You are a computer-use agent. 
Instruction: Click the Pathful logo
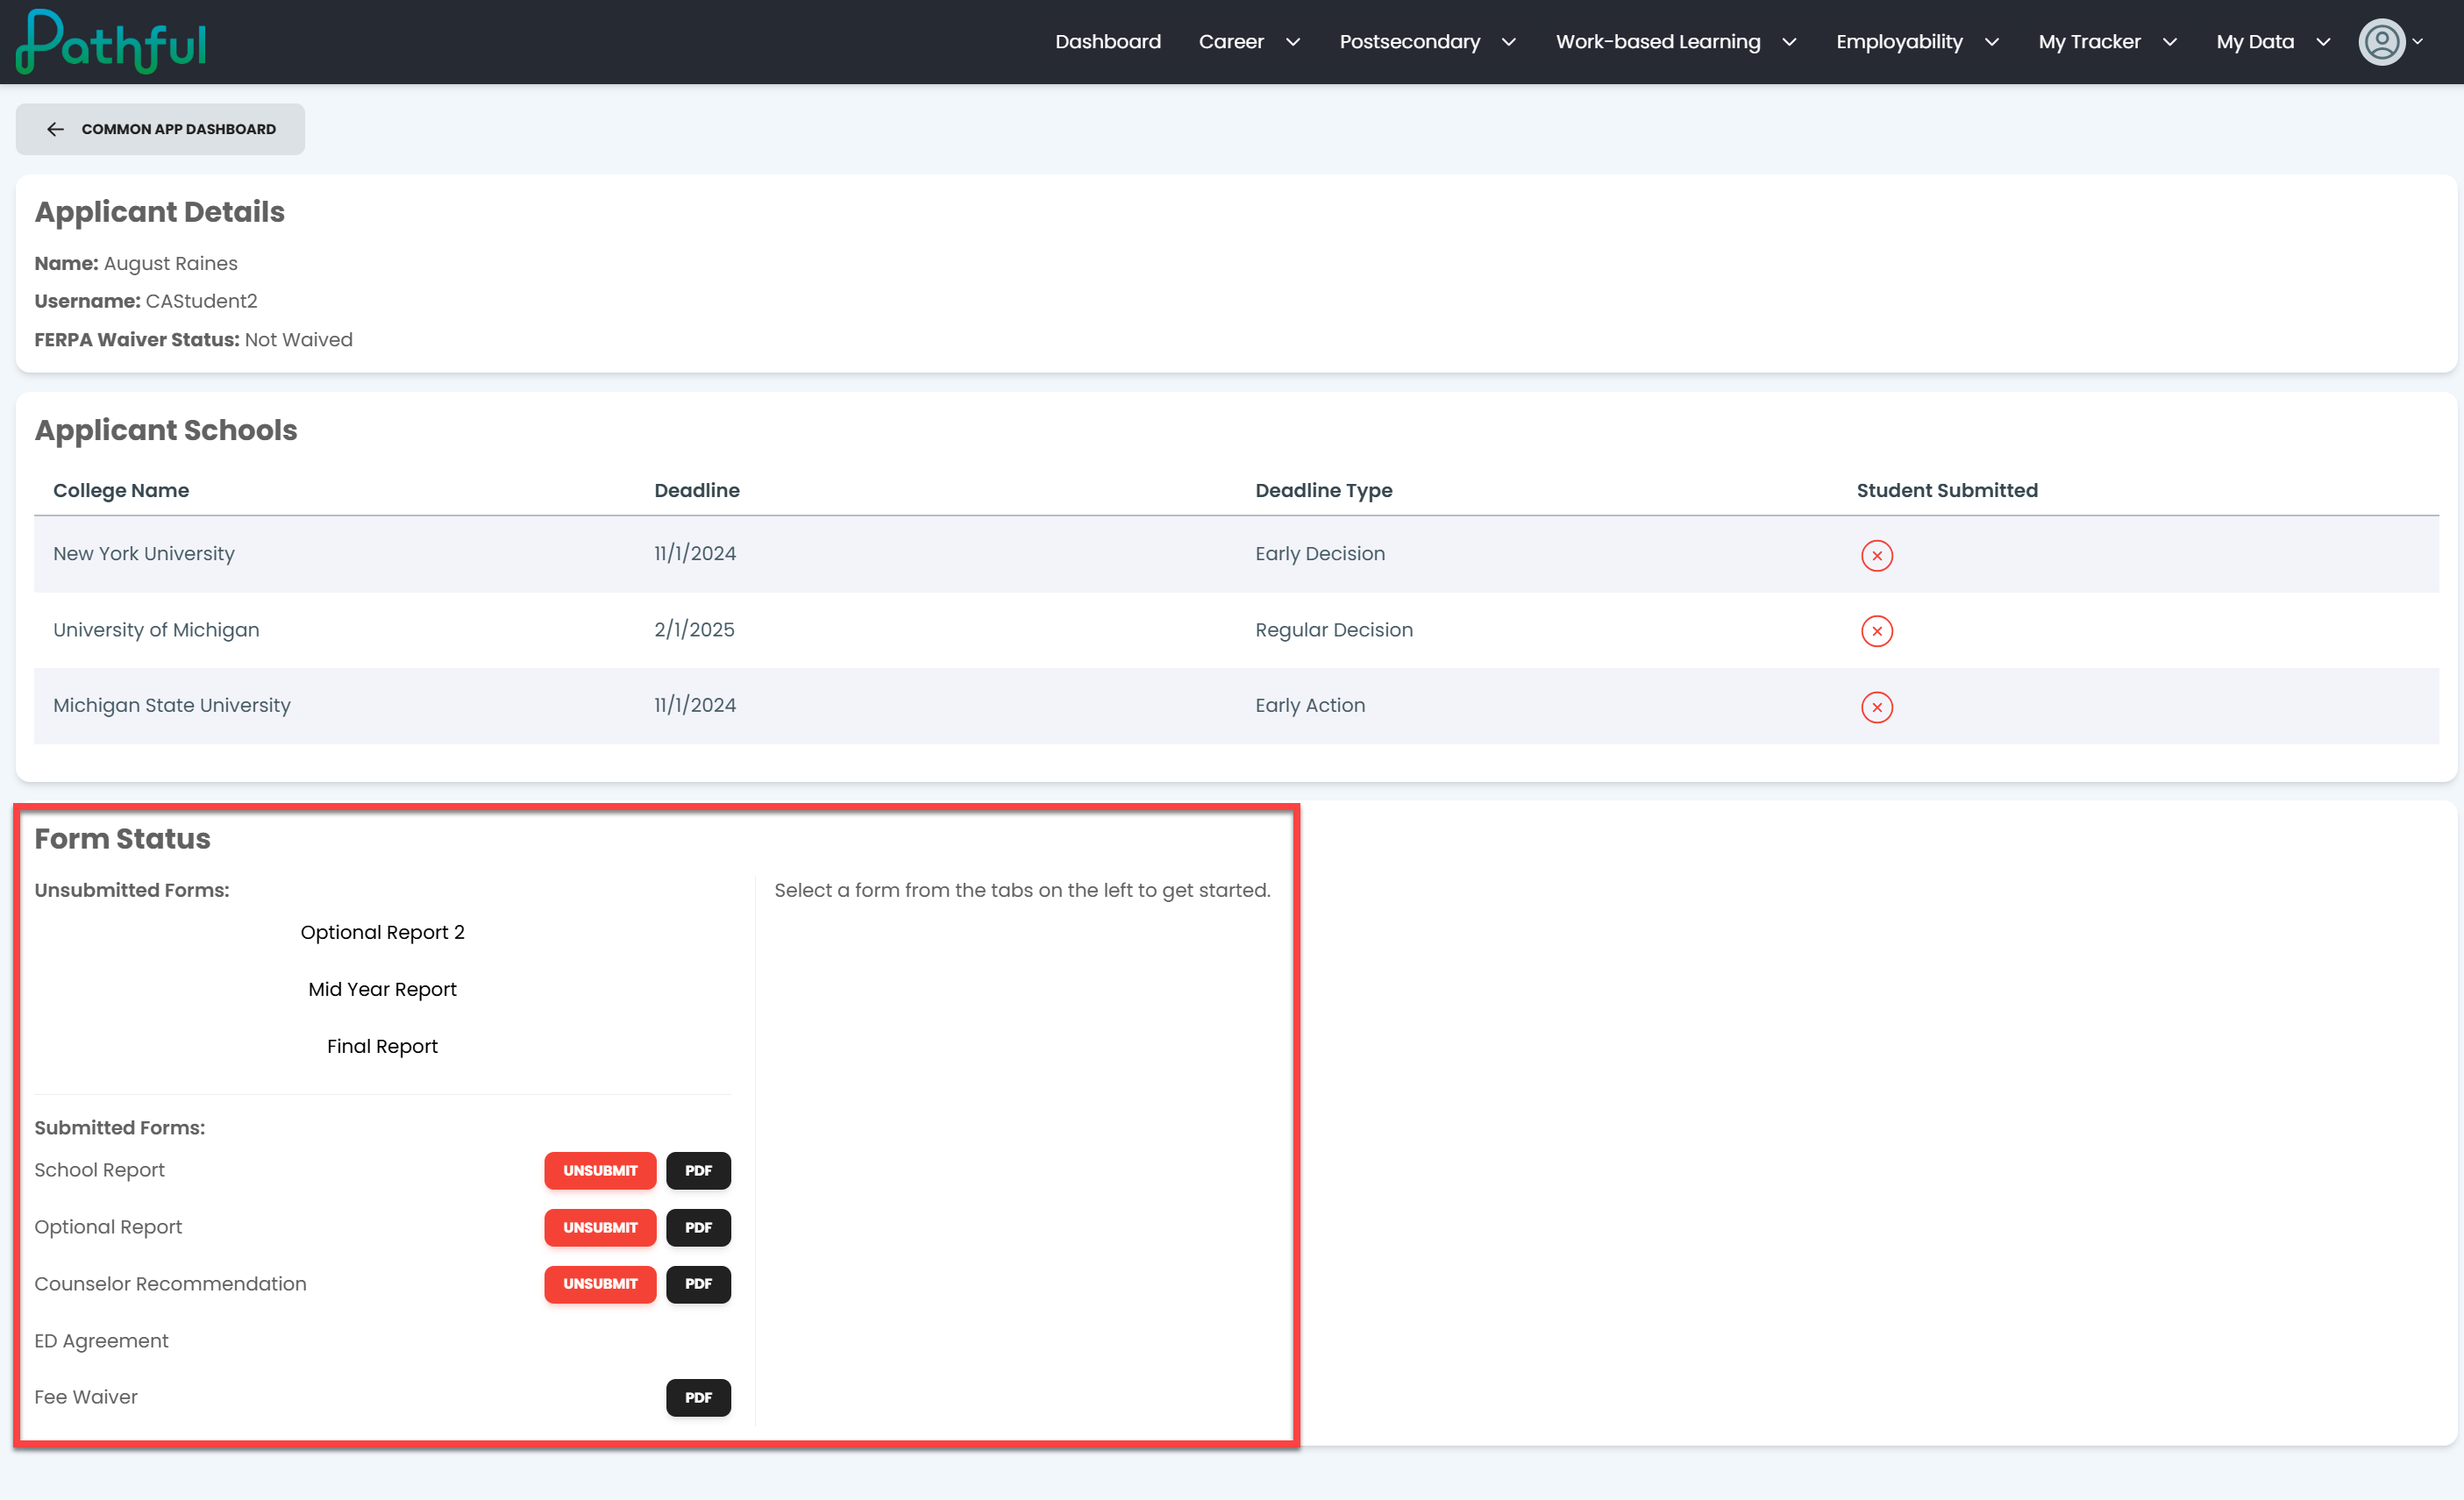(x=111, y=42)
